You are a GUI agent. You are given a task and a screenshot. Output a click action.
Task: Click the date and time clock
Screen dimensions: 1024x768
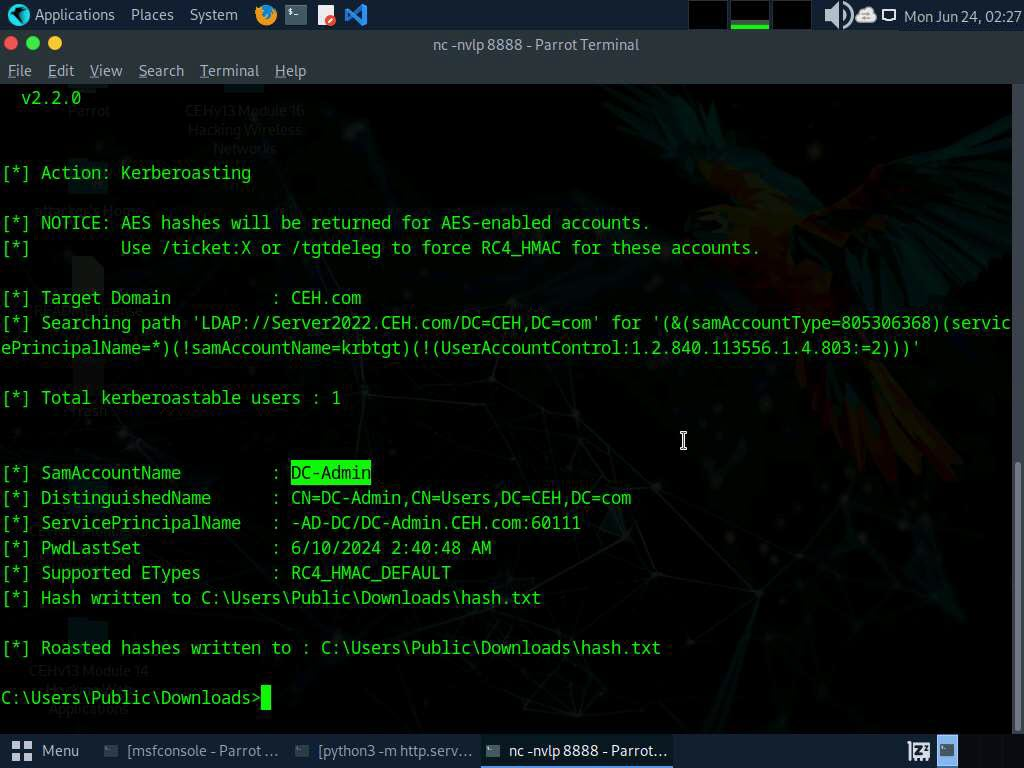[x=962, y=16]
